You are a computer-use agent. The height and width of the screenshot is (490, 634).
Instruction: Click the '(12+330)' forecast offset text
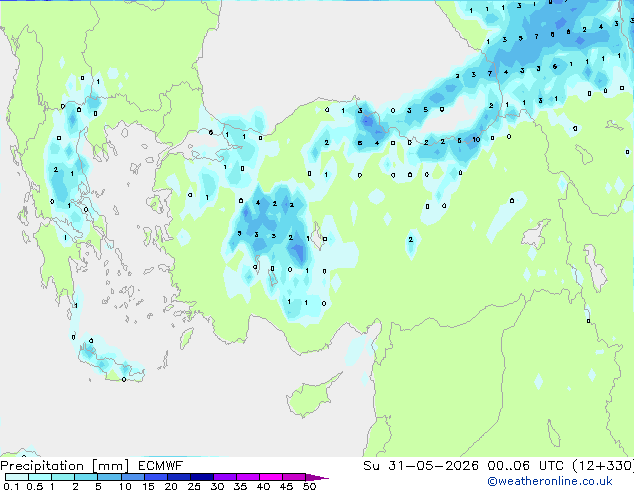click(603, 466)
